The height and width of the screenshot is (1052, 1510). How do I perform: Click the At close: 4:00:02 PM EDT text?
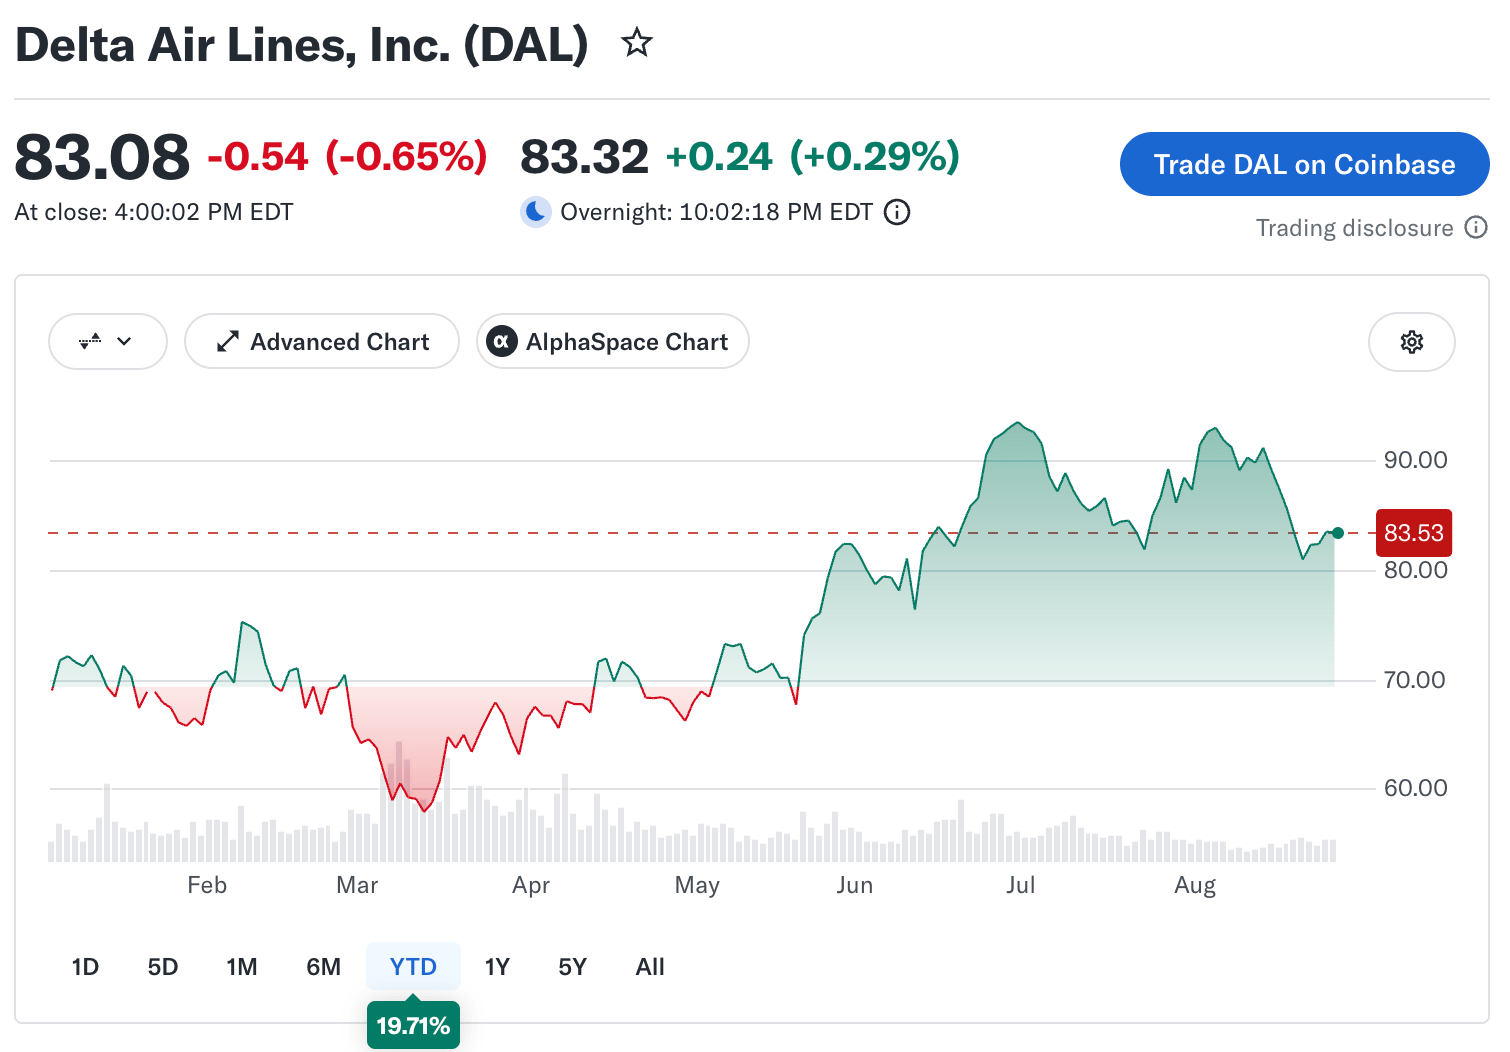154,212
